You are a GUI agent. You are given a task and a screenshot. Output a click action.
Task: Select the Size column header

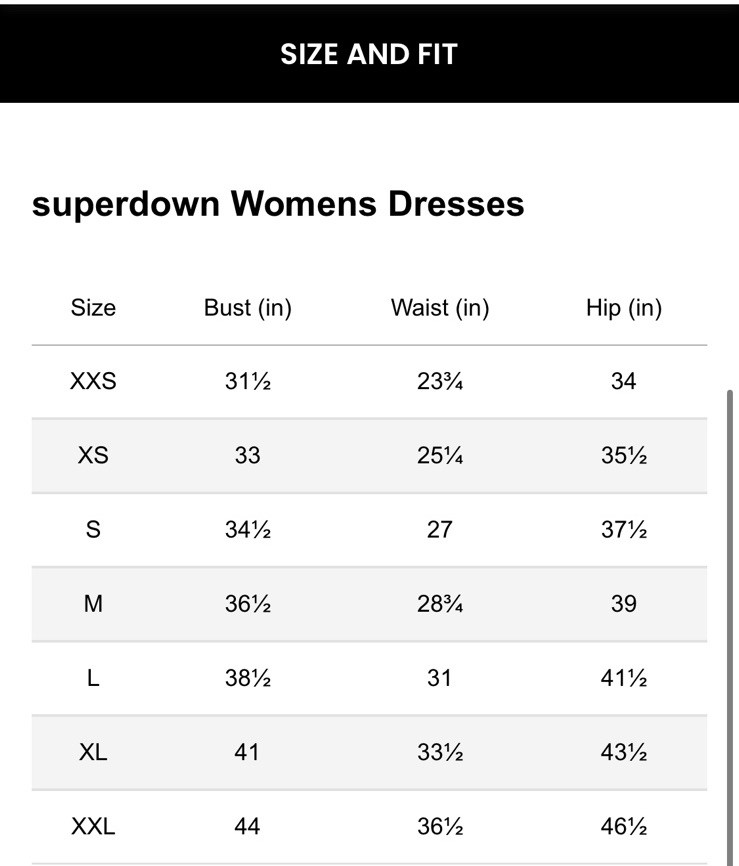93,308
